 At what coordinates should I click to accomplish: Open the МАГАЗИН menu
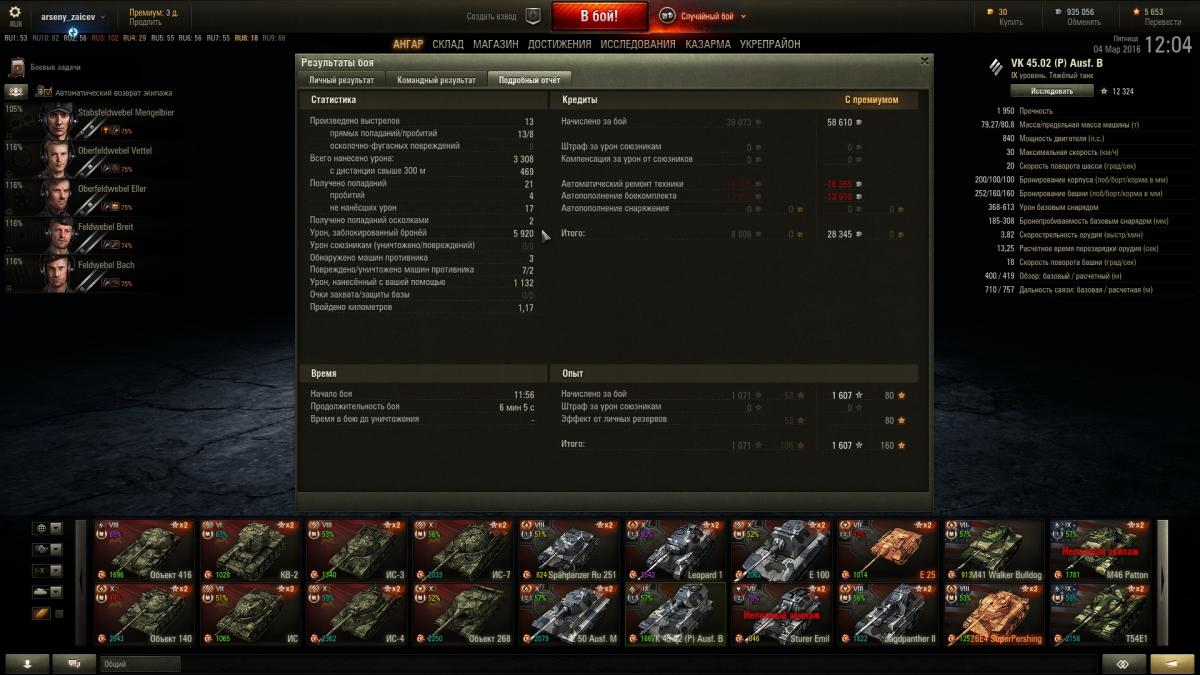coord(496,44)
